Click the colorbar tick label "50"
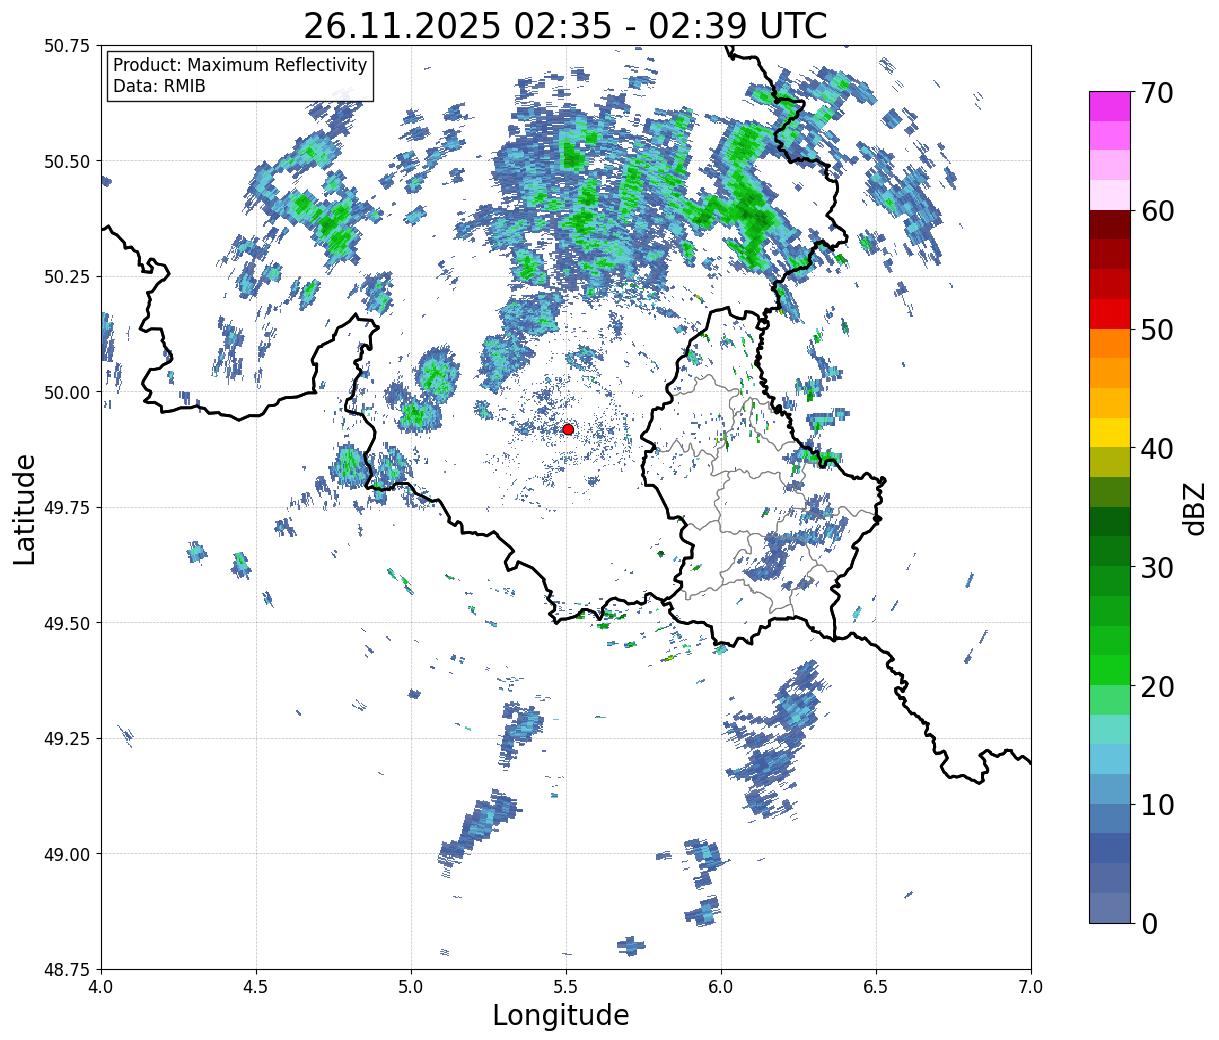The width and height of the screenshot is (1219, 1040). pos(1157,330)
